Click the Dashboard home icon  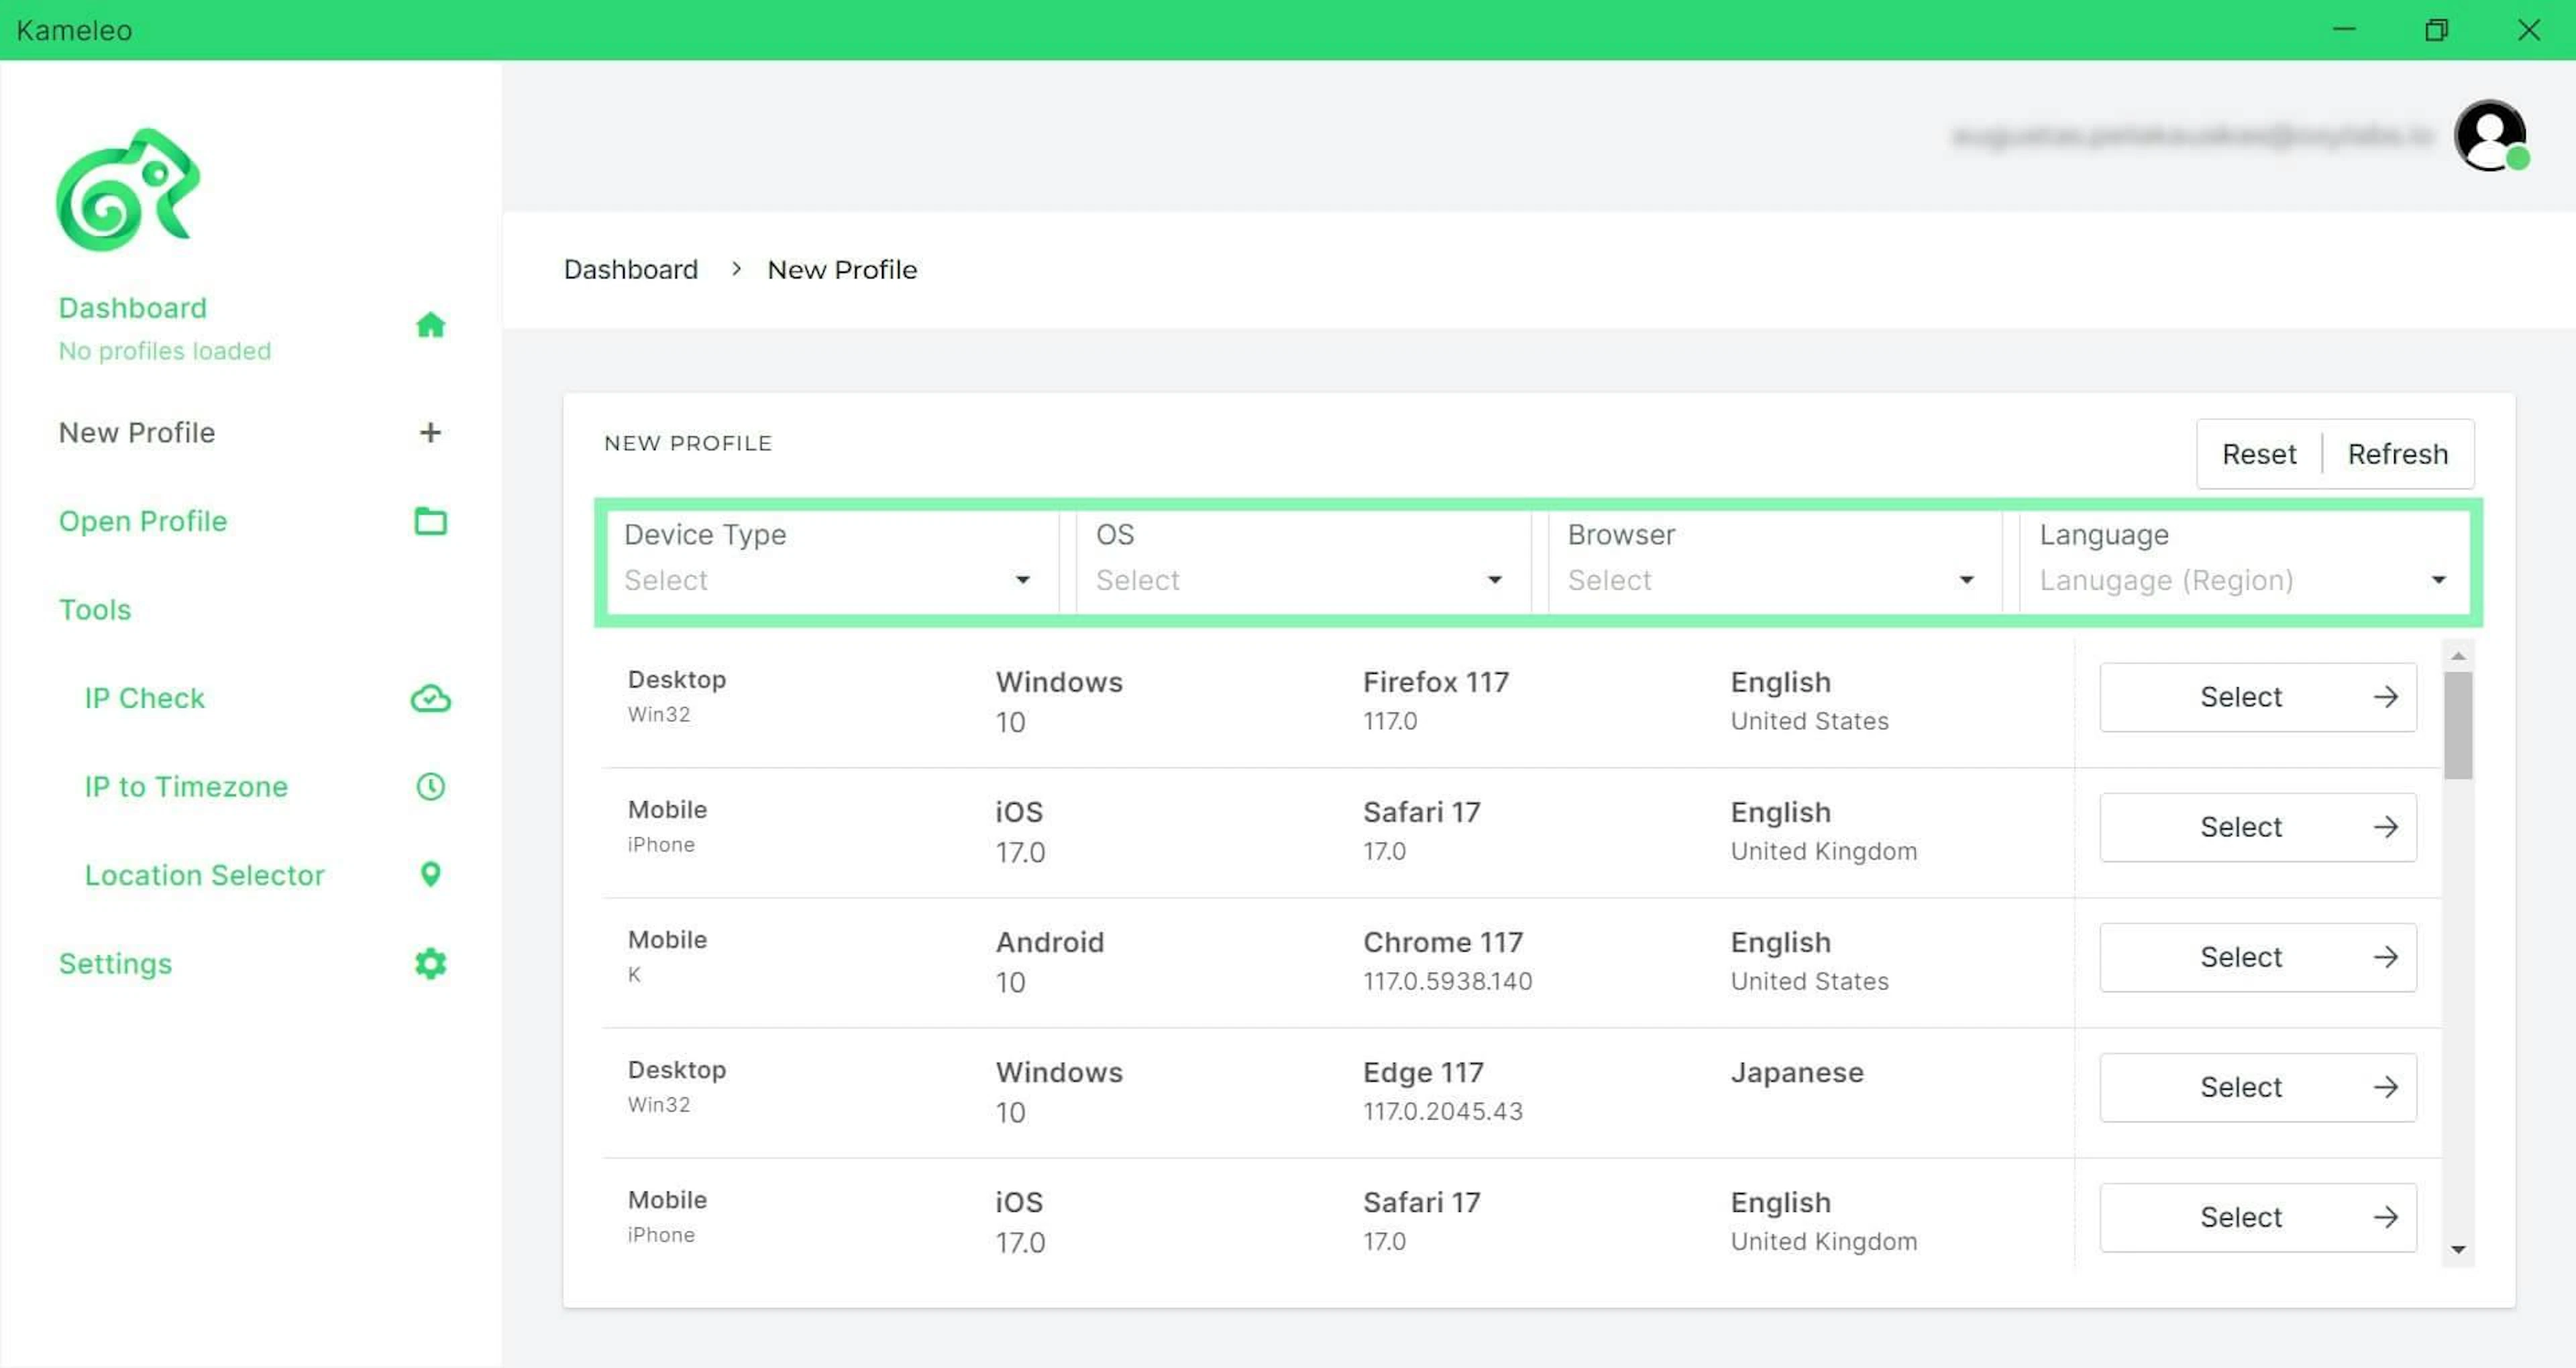(430, 325)
